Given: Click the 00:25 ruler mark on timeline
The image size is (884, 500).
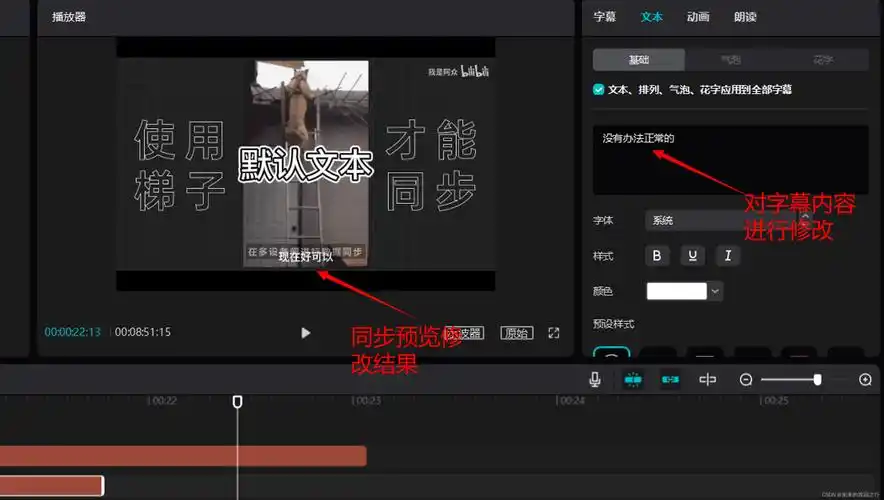Looking at the screenshot, I should [775, 401].
